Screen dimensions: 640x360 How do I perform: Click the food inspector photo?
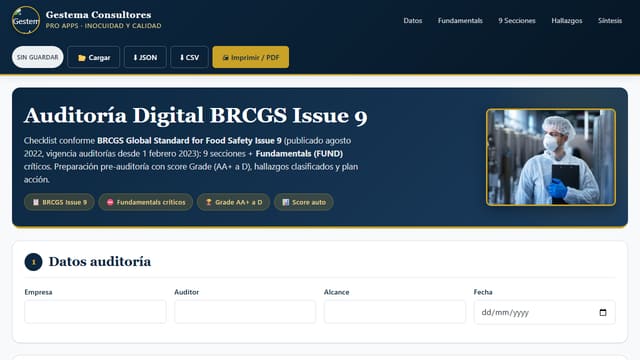point(551,157)
